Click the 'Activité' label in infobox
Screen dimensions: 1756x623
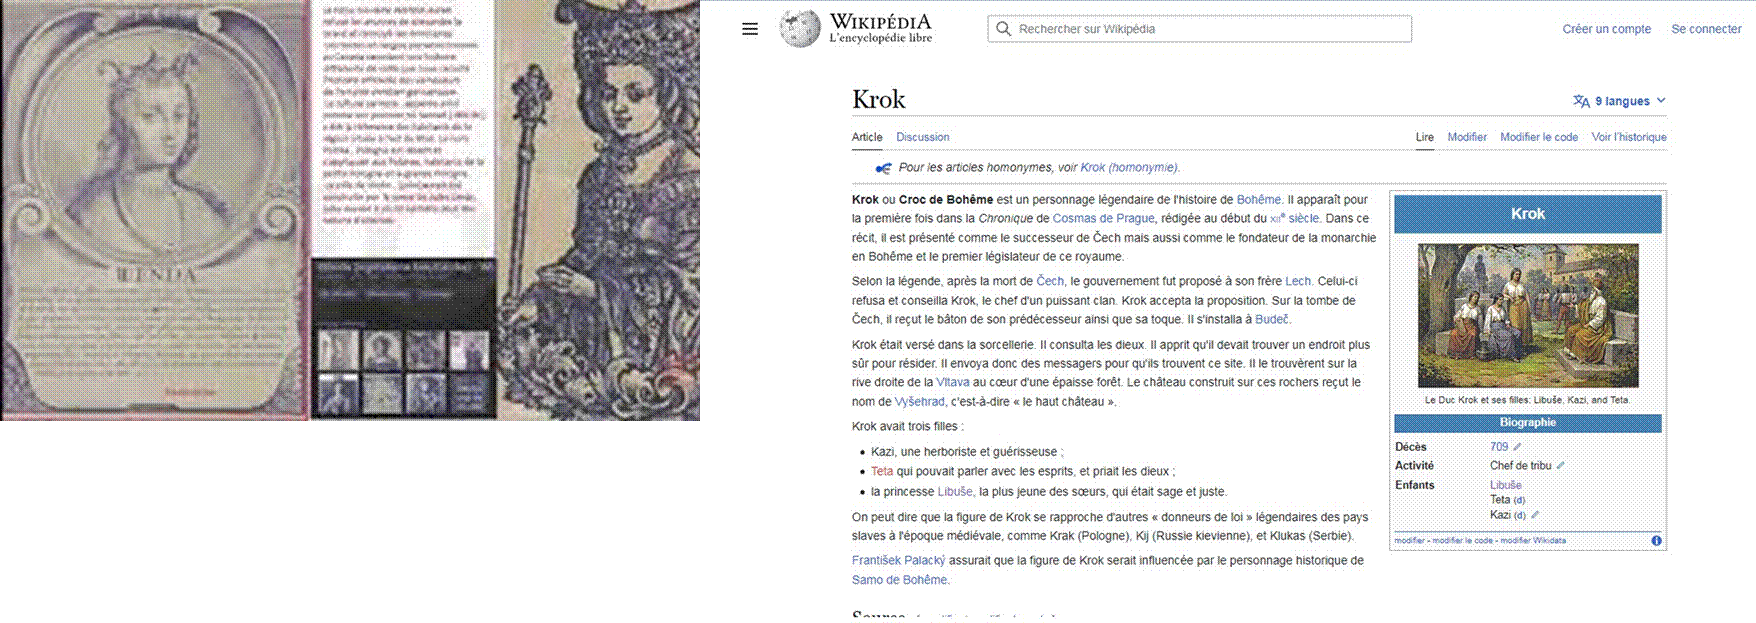pyautogui.click(x=1414, y=466)
